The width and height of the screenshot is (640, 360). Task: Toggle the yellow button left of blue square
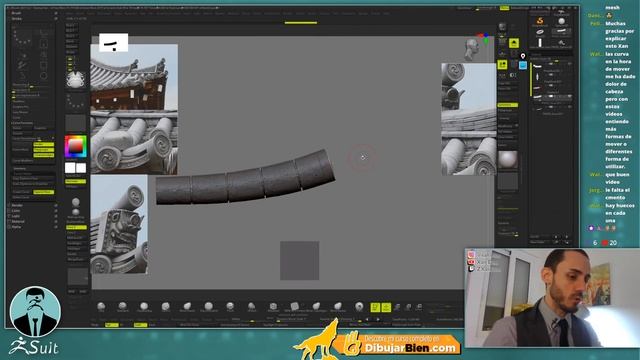coord(502,64)
